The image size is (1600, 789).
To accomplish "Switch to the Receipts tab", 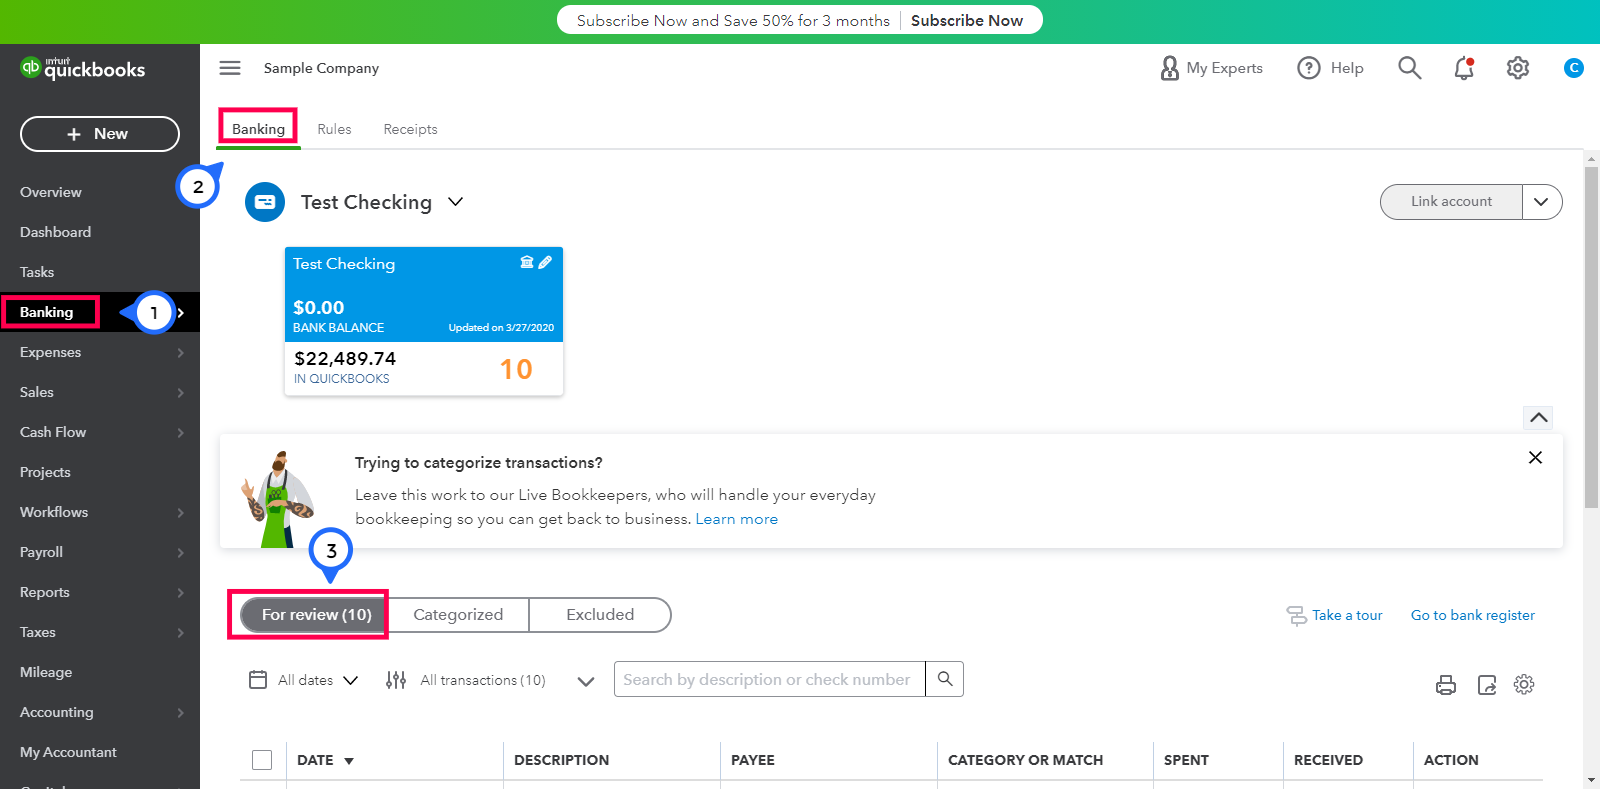I will (x=410, y=129).
